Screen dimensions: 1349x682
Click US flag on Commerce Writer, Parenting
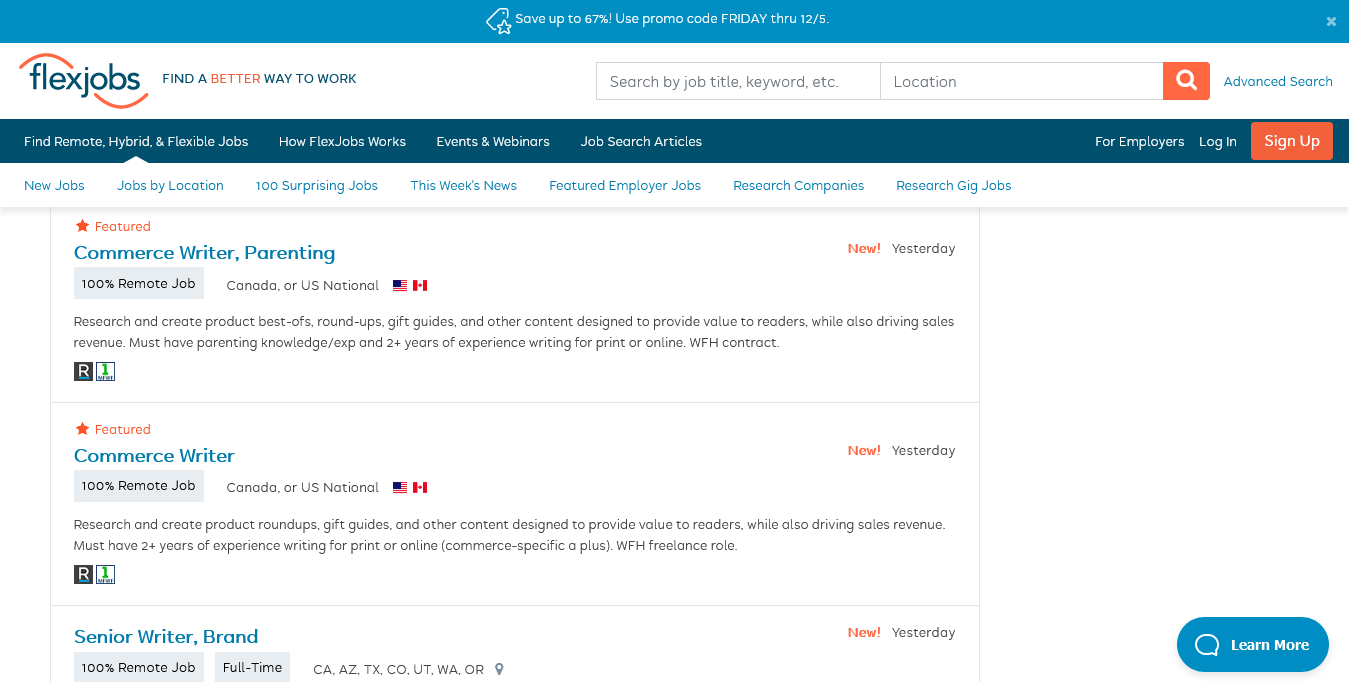(x=400, y=286)
